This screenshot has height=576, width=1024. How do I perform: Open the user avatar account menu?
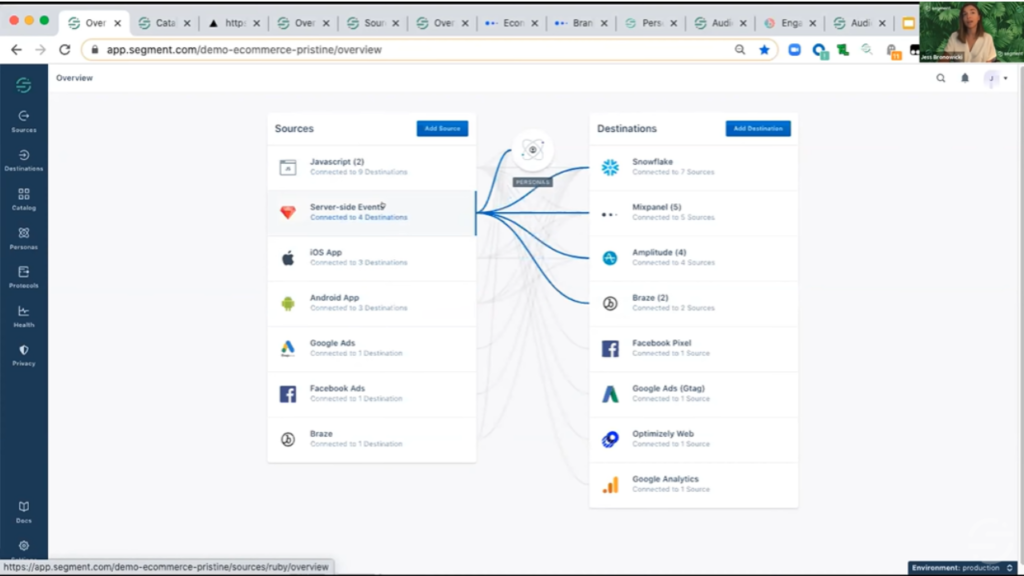(x=996, y=78)
